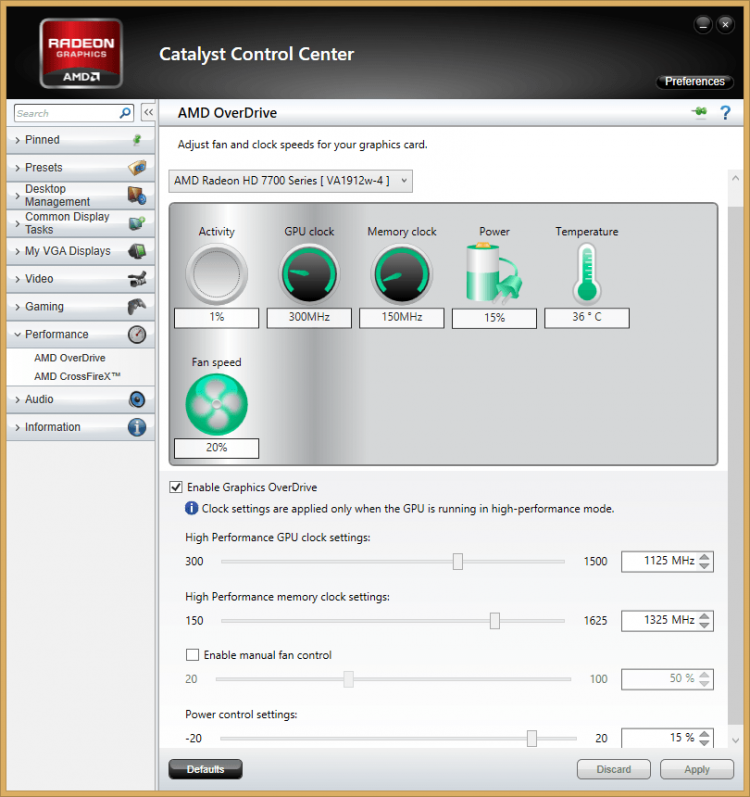Open help with the question mark icon
This screenshot has width=750, height=797.
726,113
